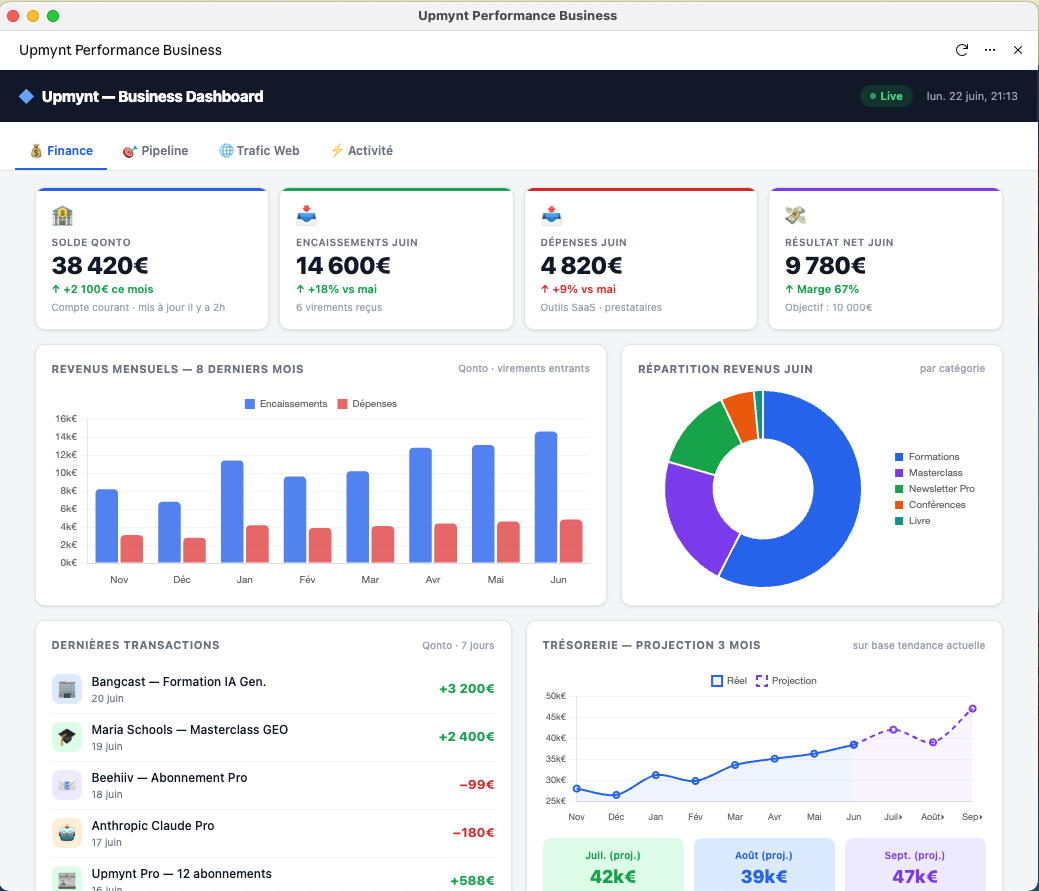Open the Trafic Web tab

tap(259, 151)
